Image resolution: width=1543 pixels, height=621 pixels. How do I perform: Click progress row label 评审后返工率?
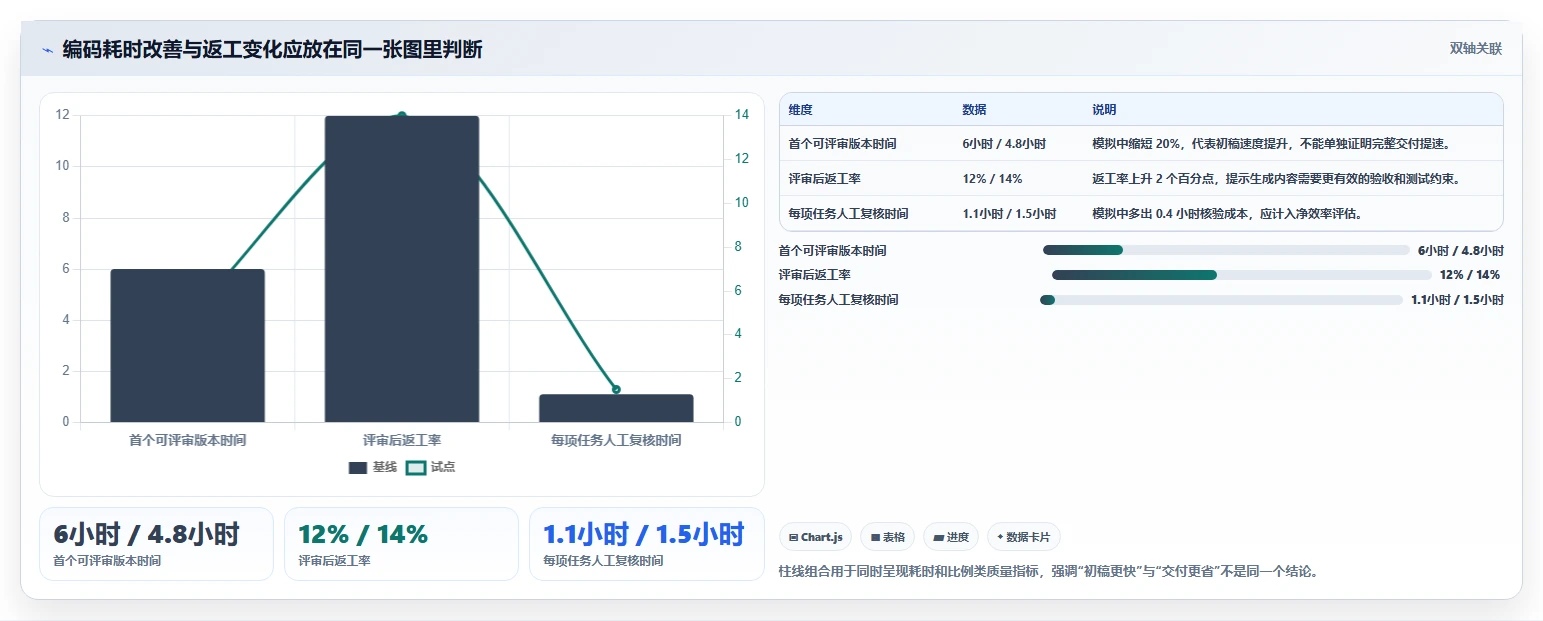pos(814,275)
